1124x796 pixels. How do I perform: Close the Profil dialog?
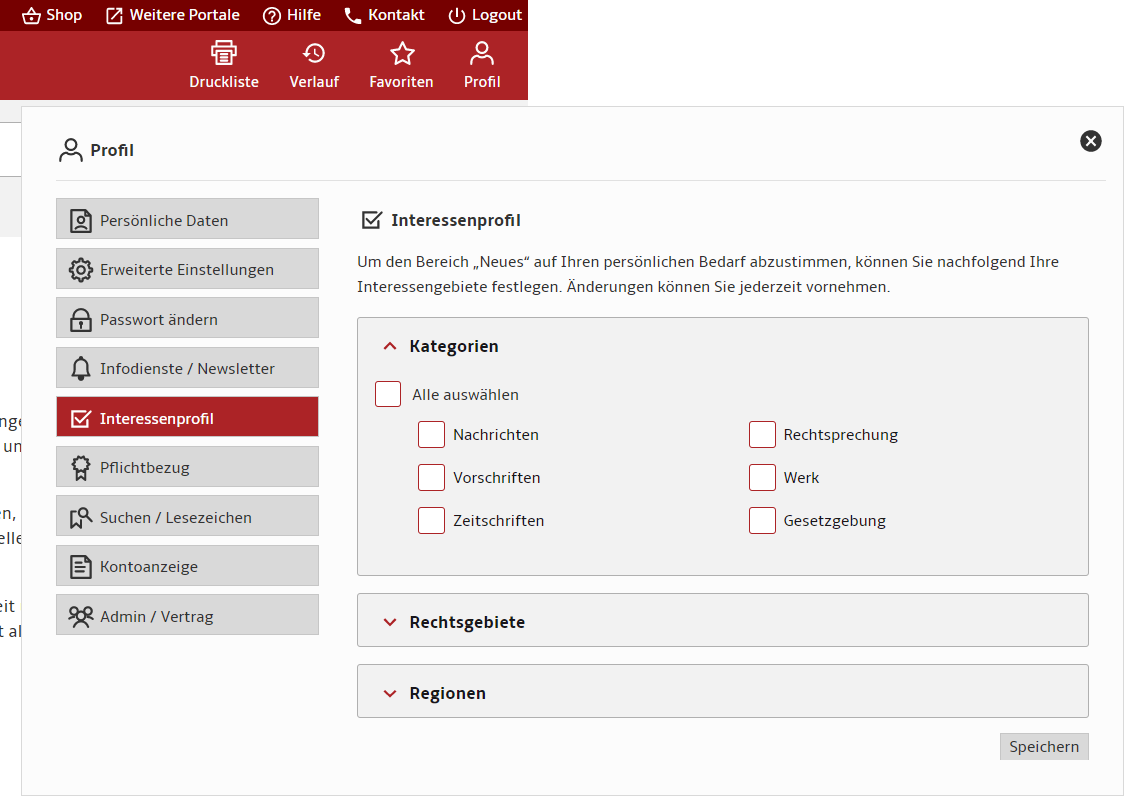pos(1091,141)
